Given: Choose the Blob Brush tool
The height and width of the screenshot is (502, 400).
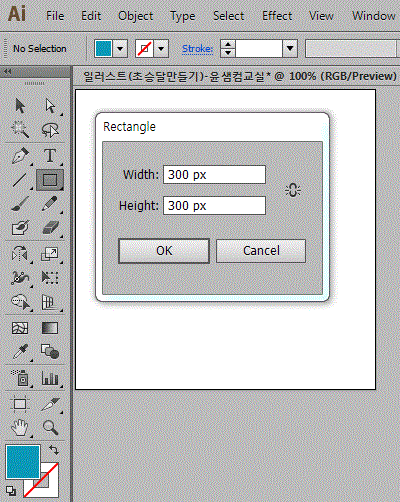Looking at the screenshot, I should point(20,228).
